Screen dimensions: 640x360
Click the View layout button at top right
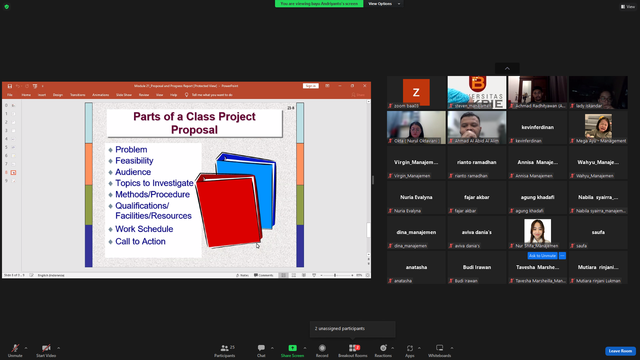click(628, 7)
